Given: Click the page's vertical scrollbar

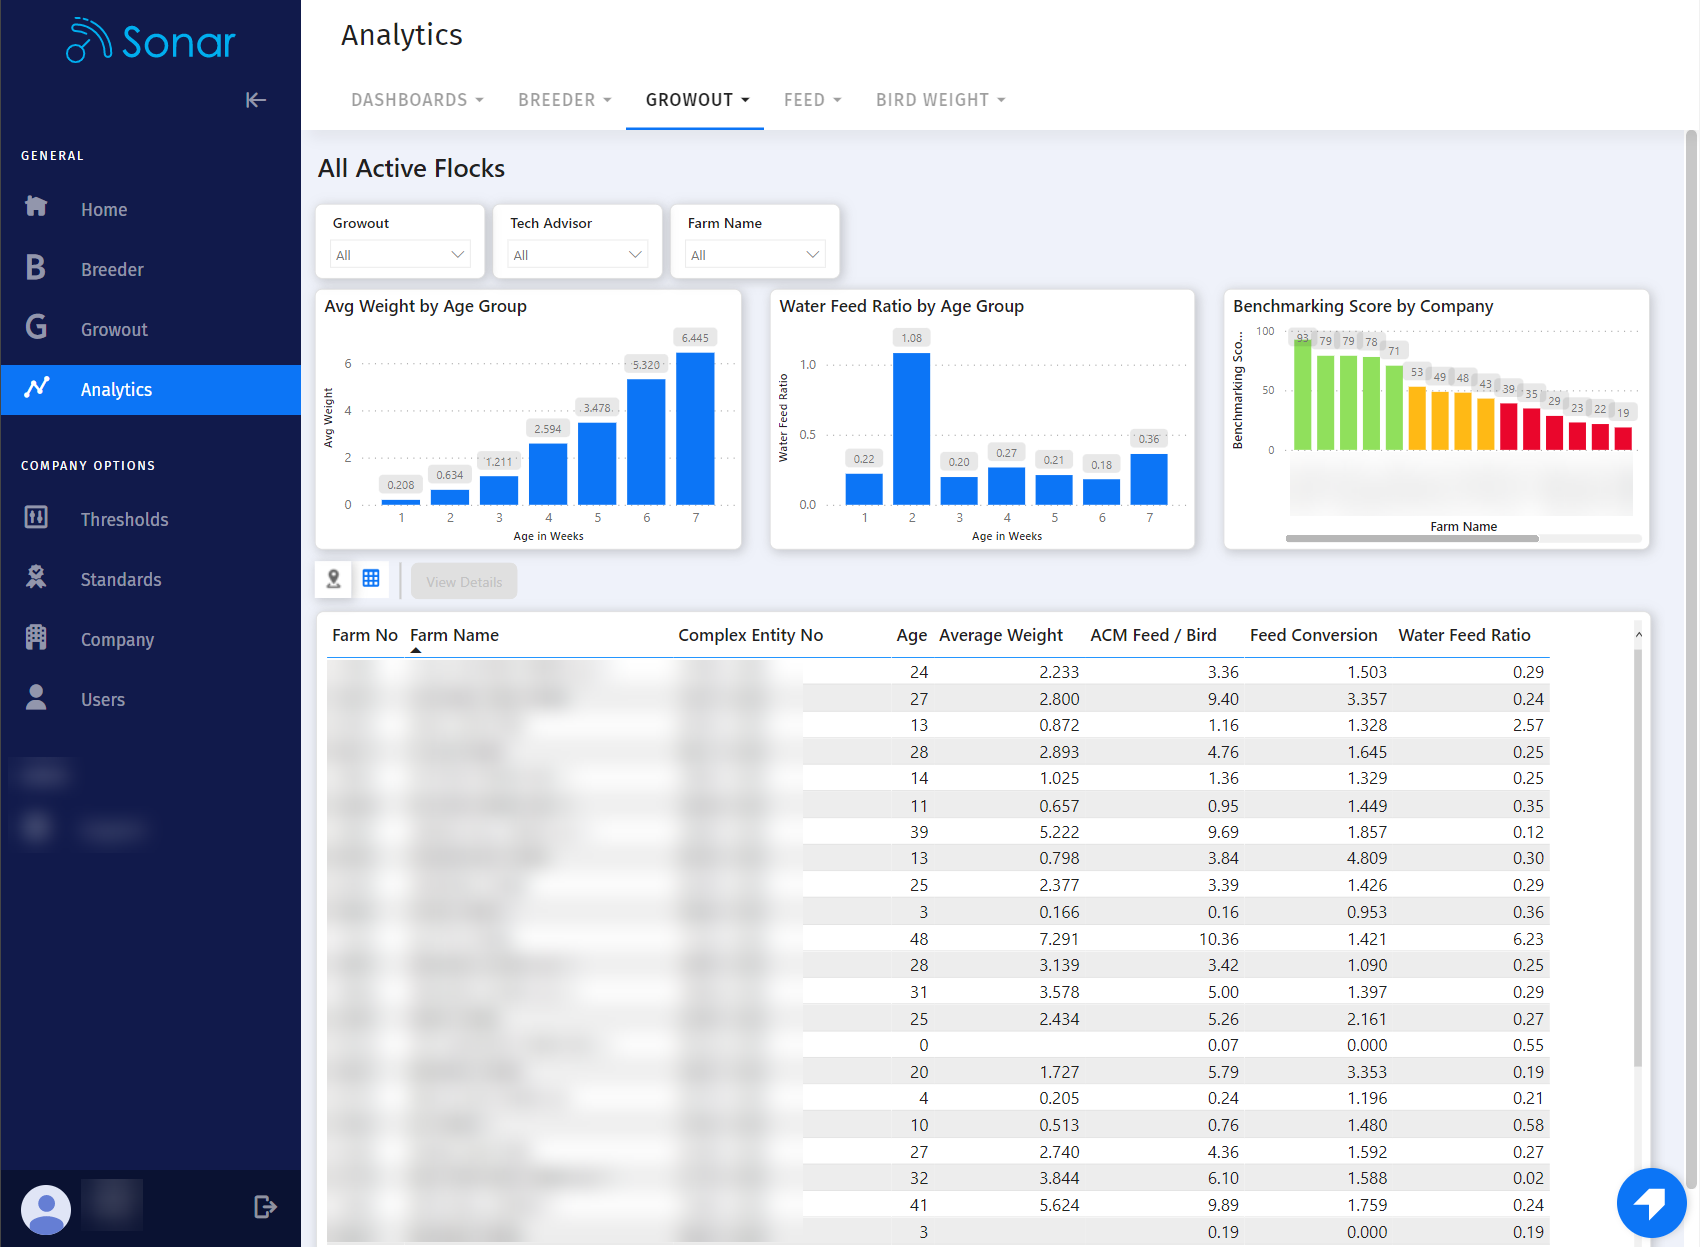Looking at the screenshot, I should (1692, 660).
